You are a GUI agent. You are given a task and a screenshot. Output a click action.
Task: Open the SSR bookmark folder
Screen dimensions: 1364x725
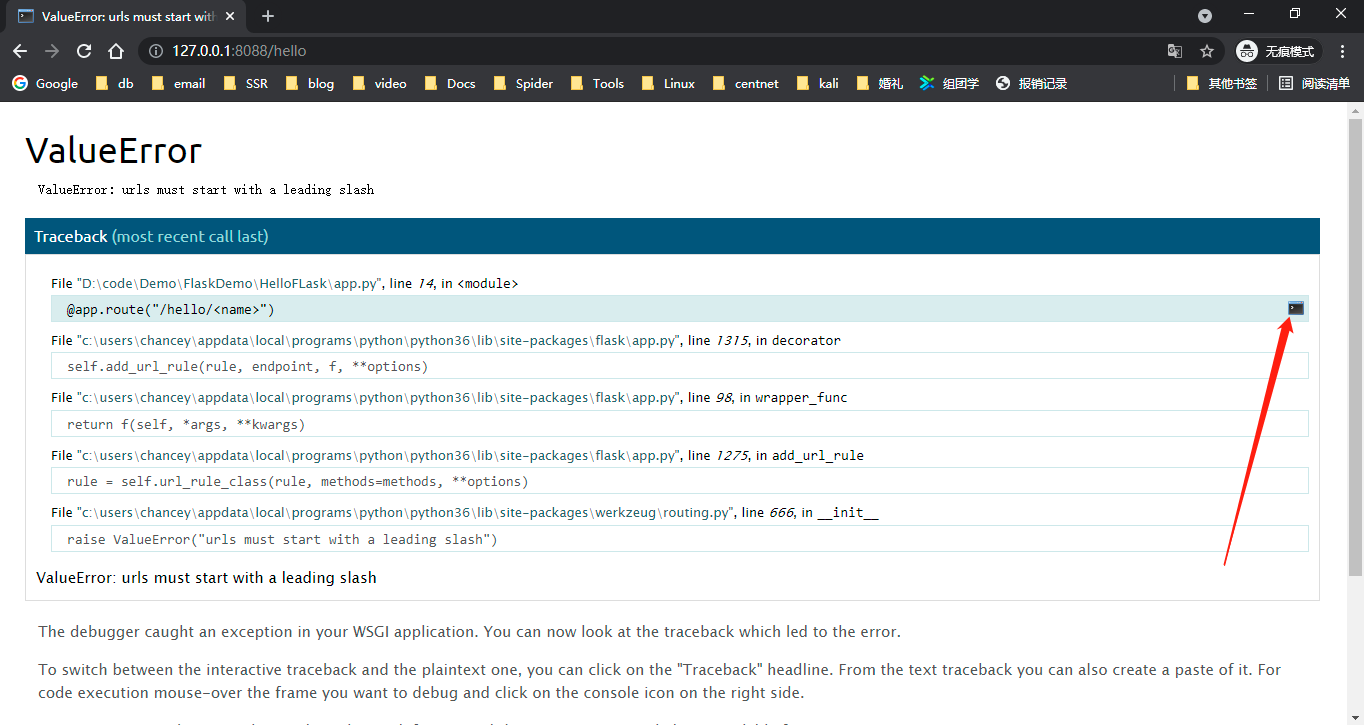click(245, 83)
